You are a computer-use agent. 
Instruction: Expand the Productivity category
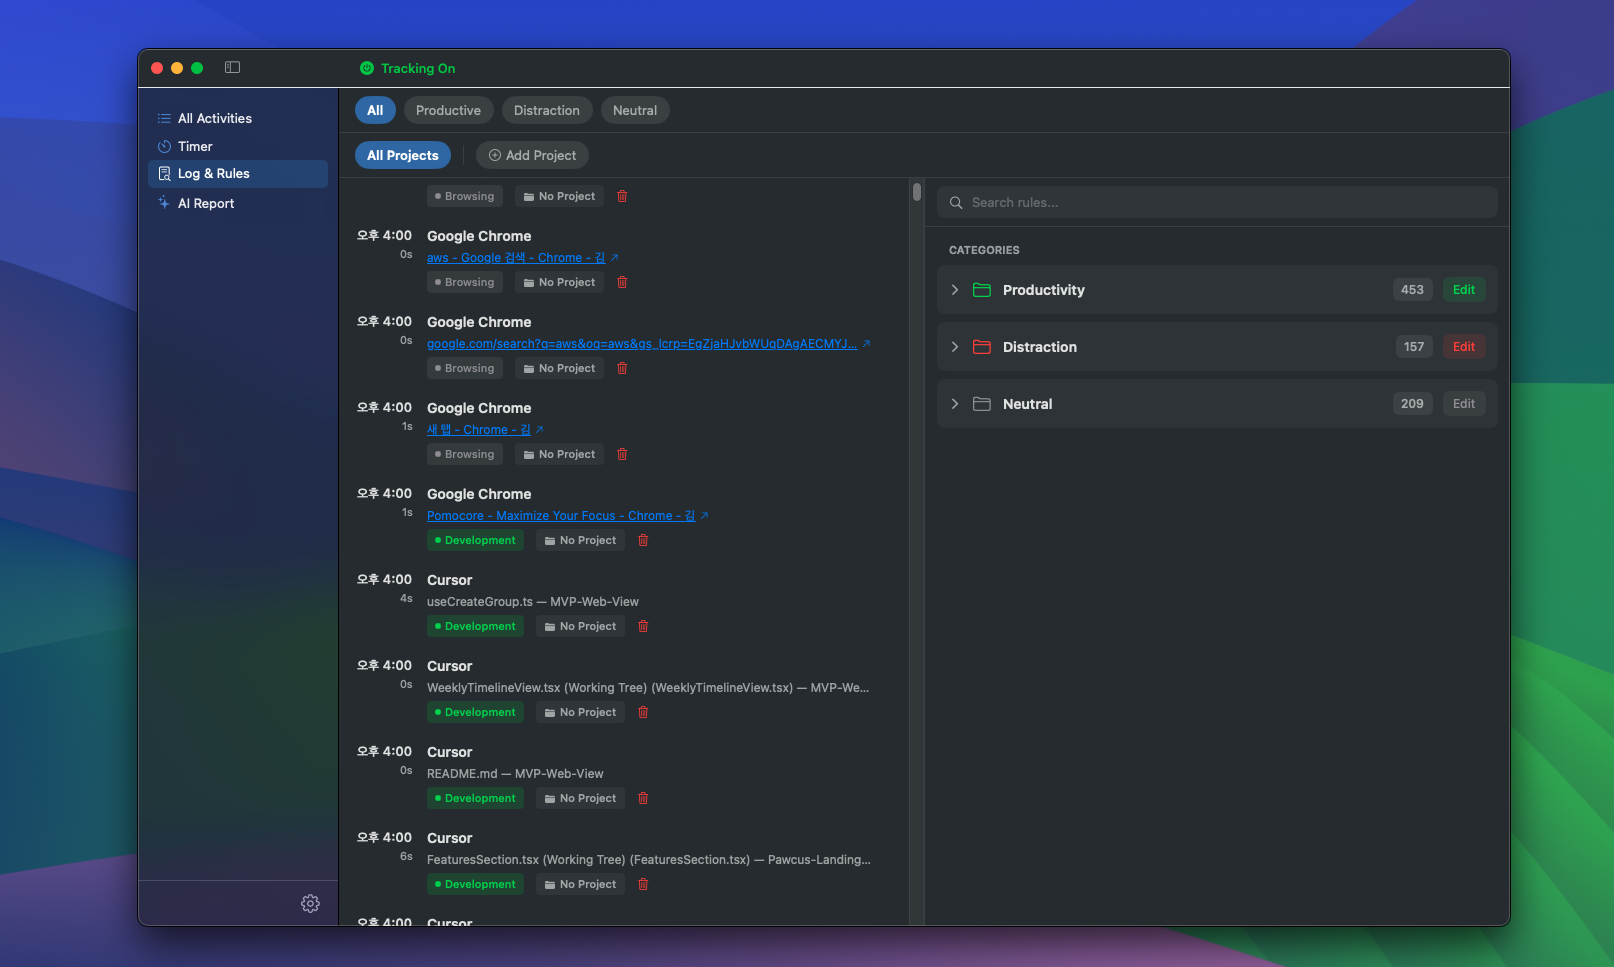point(954,290)
